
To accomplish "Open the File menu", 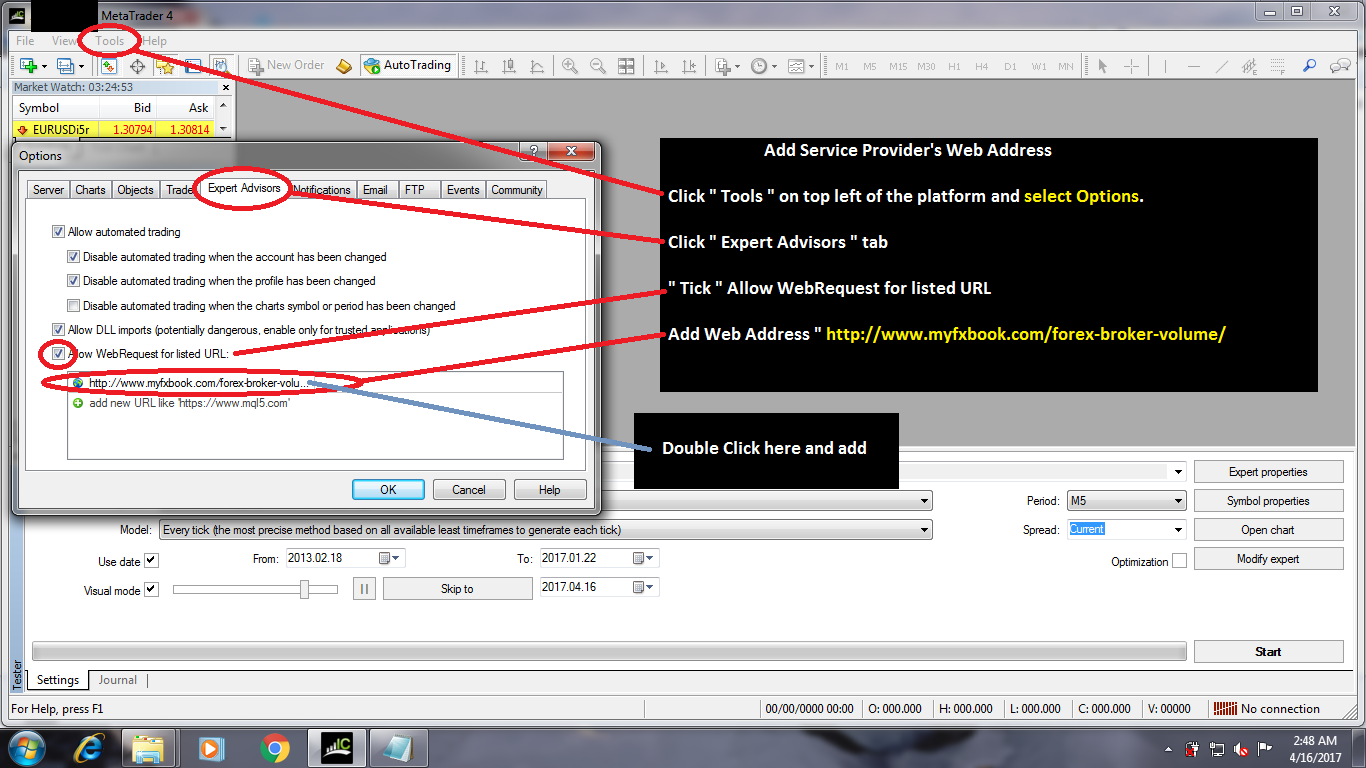I will (25, 41).
